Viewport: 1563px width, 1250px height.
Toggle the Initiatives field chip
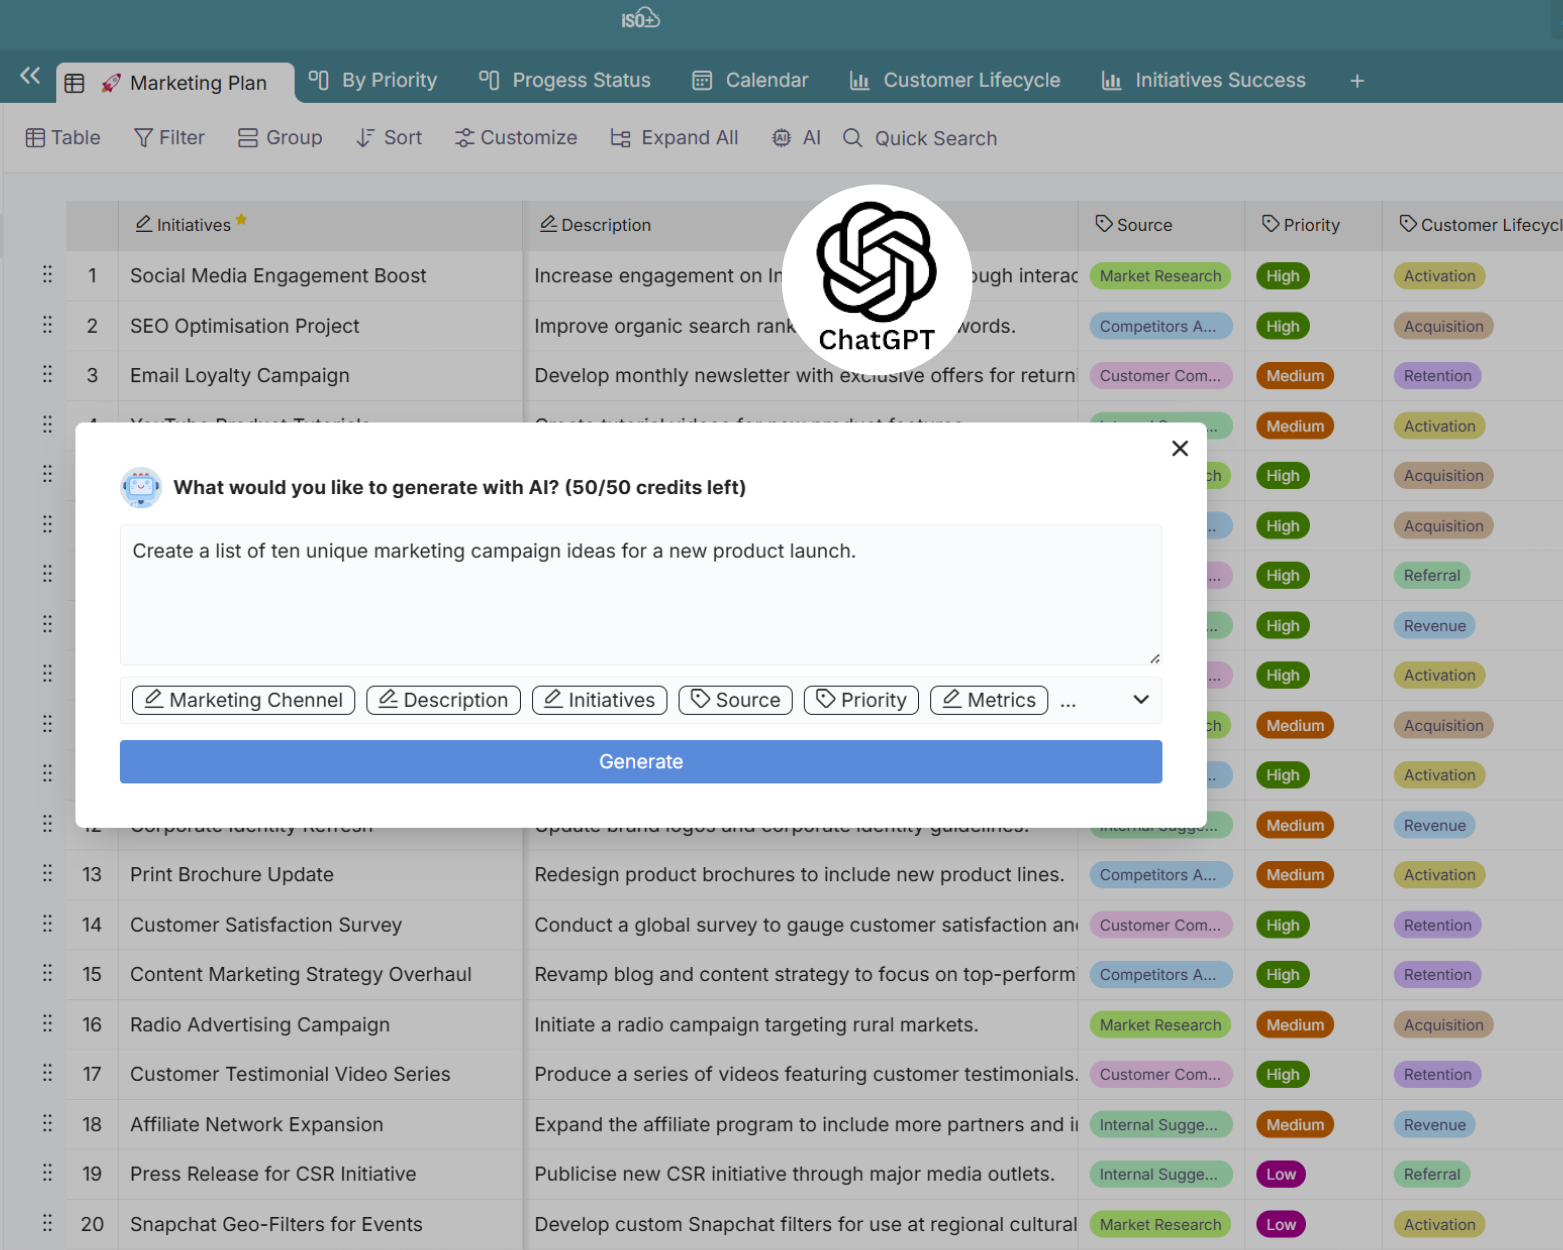click(x=600, y=700)
